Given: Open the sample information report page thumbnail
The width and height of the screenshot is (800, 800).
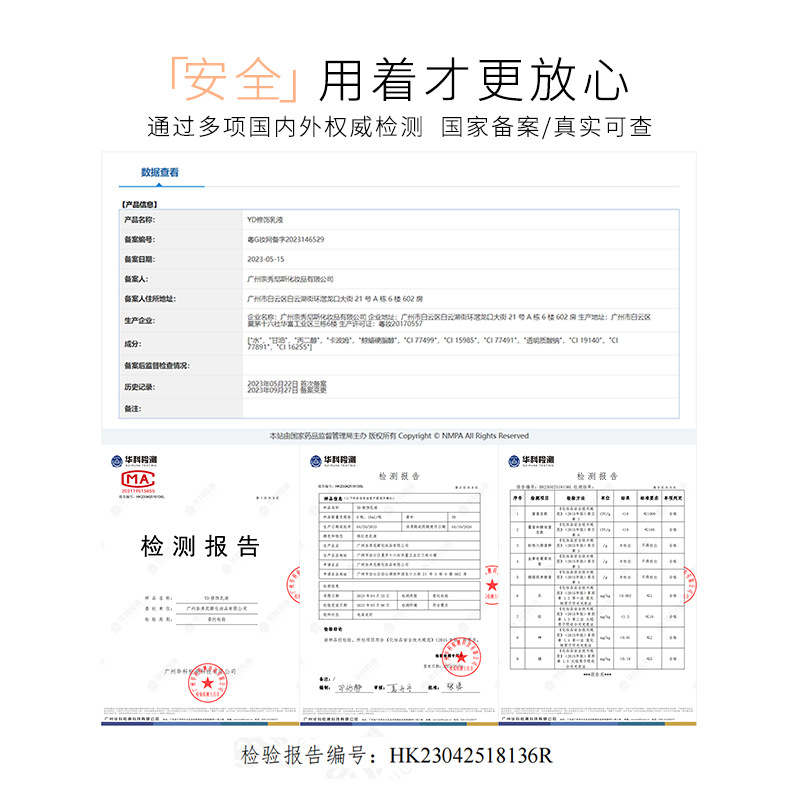Looking at the screenshot, I should tap(398, 585).
